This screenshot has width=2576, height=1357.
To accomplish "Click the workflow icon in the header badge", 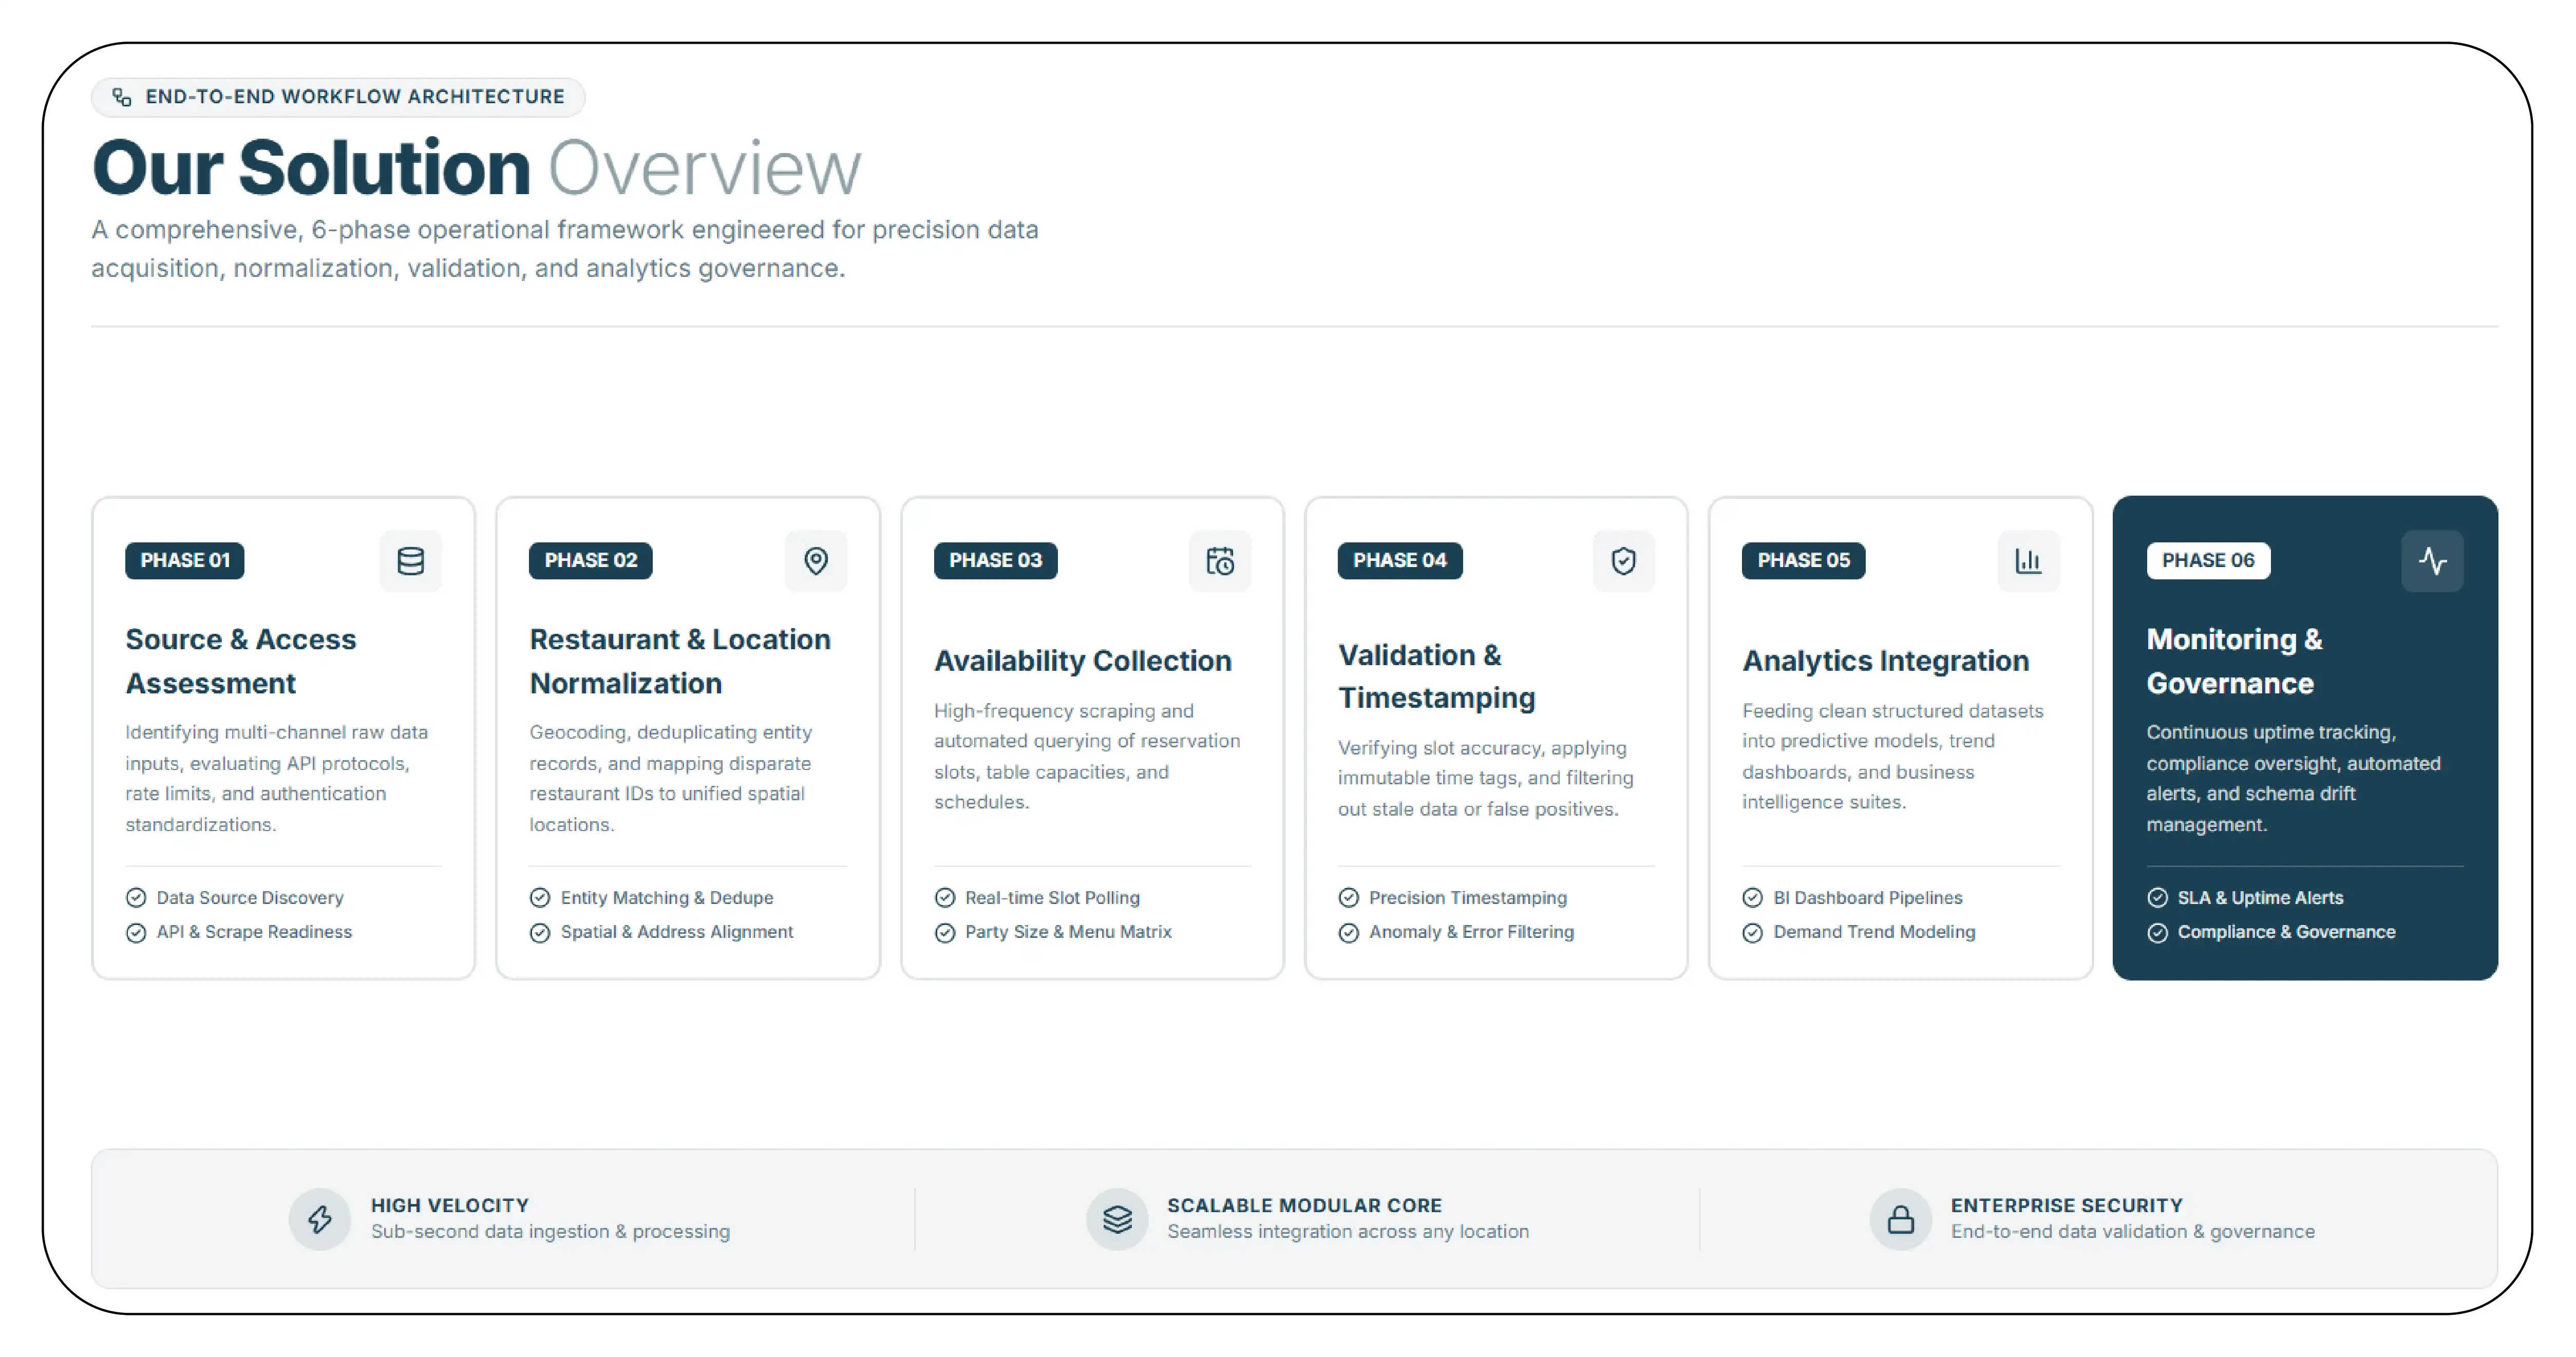I will [x=122, y=97].
